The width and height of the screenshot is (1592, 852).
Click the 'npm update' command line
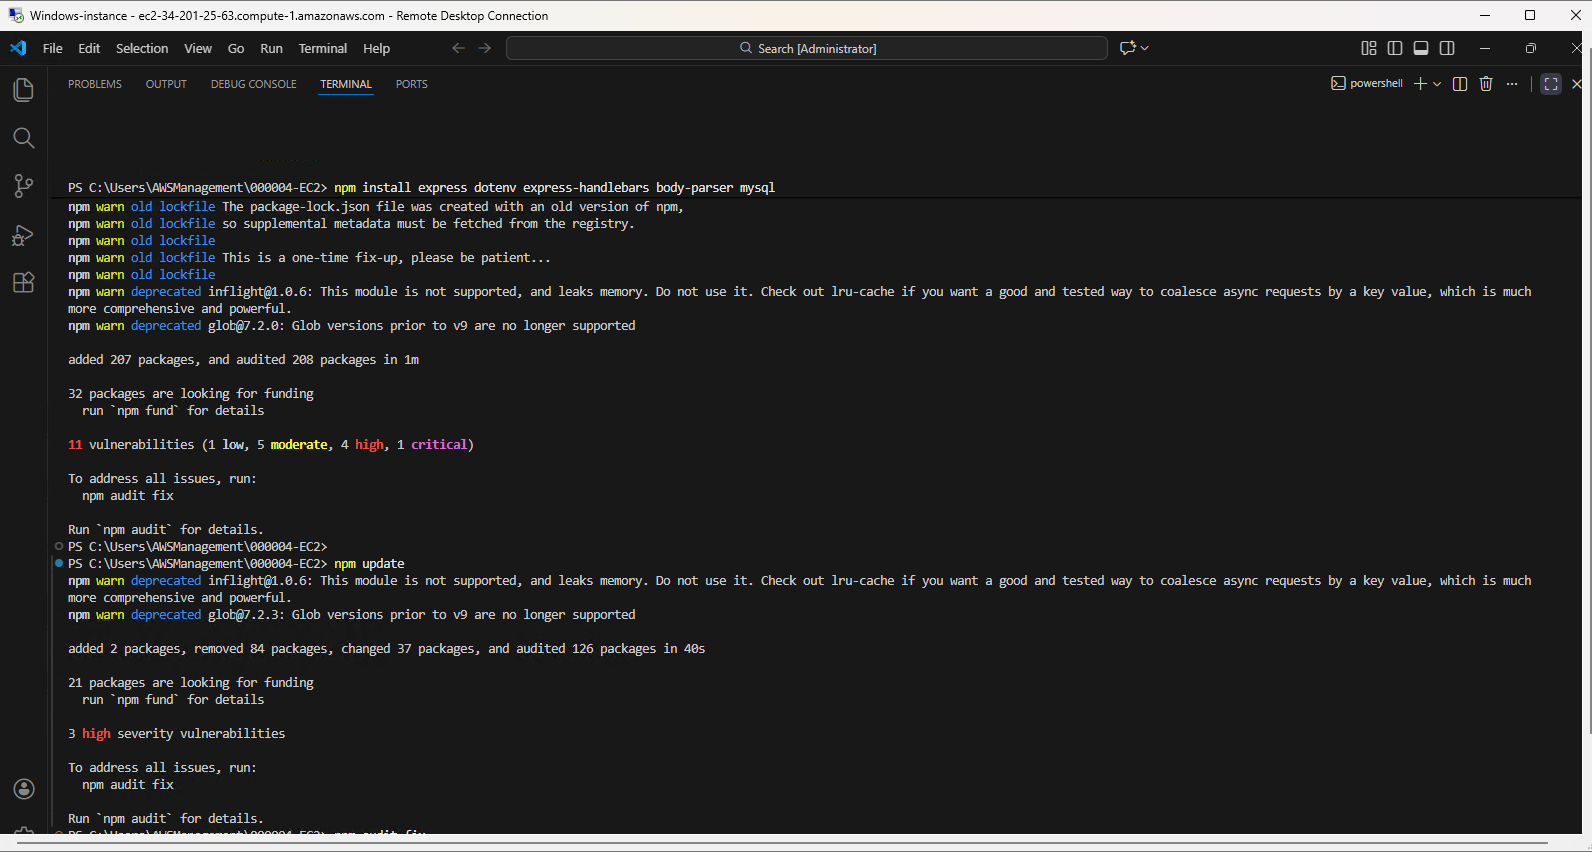[x=236, y=563]
